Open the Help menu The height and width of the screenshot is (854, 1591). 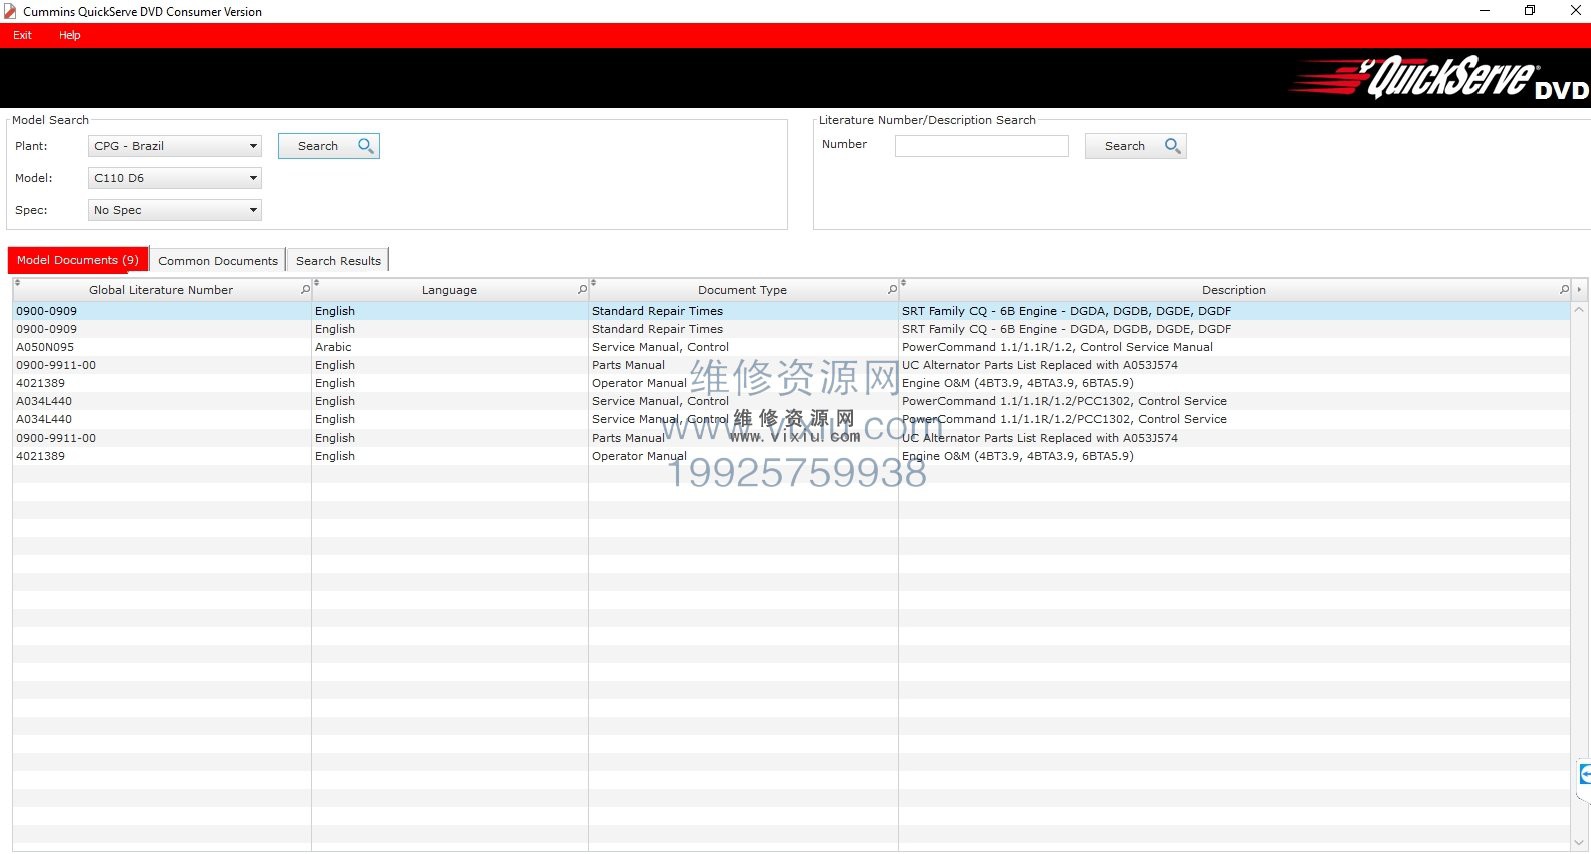pyautogui.click(x=69, y=35)
